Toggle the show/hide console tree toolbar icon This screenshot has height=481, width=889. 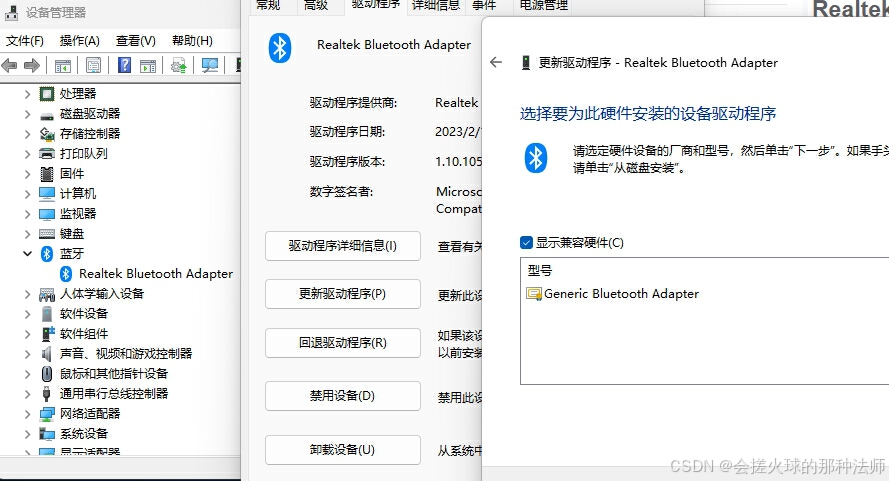63,66
